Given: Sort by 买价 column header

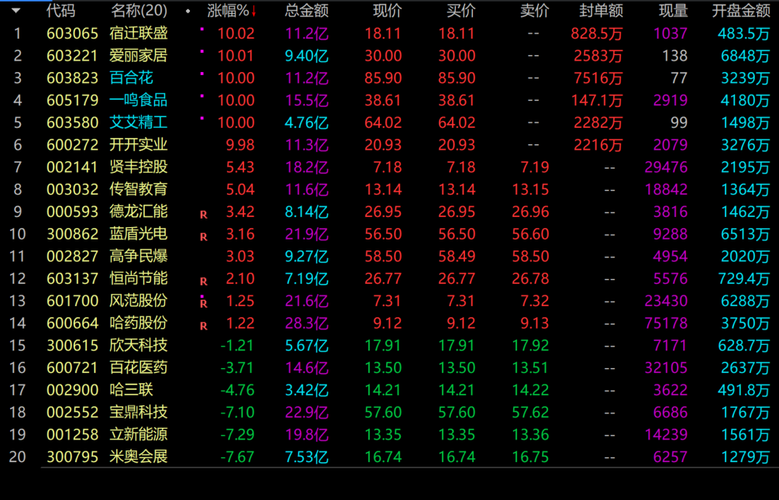Looking at the screenshot, I should pos(461,10).
